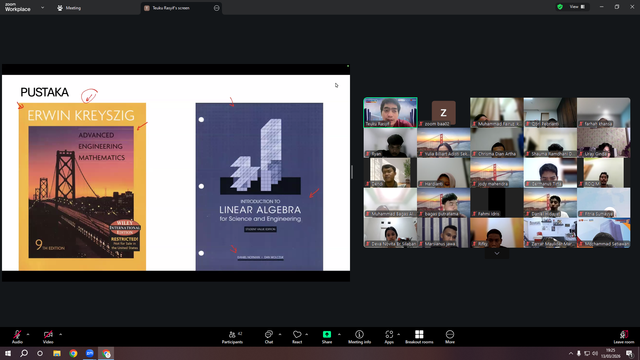This screenshot has height=360, width=640.
Task: Select Hardianti's video tile
Action: [x=444, y=173]
